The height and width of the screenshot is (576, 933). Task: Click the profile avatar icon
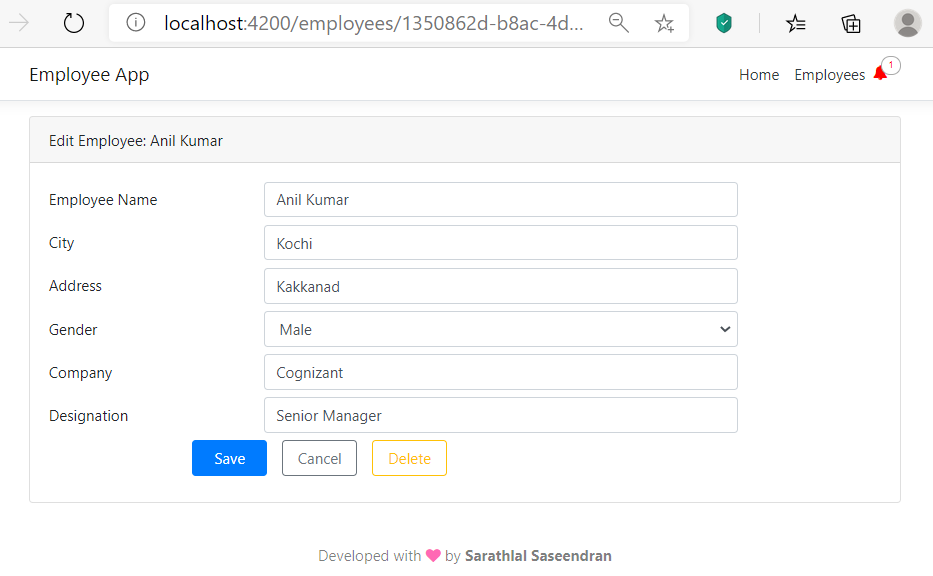point(907,22)
